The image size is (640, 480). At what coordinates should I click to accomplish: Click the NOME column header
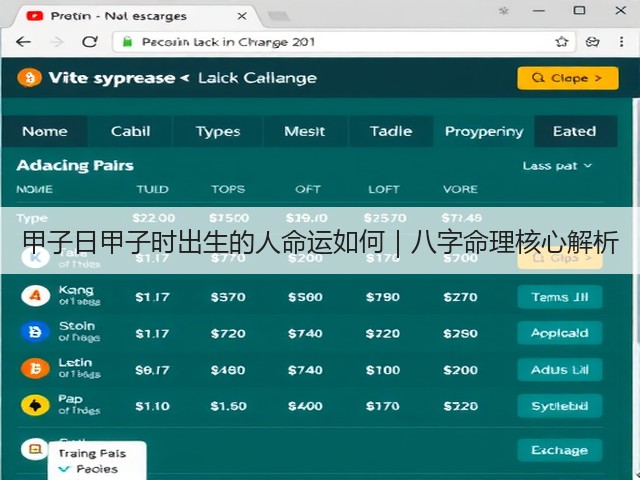click(x=34, y=189)
